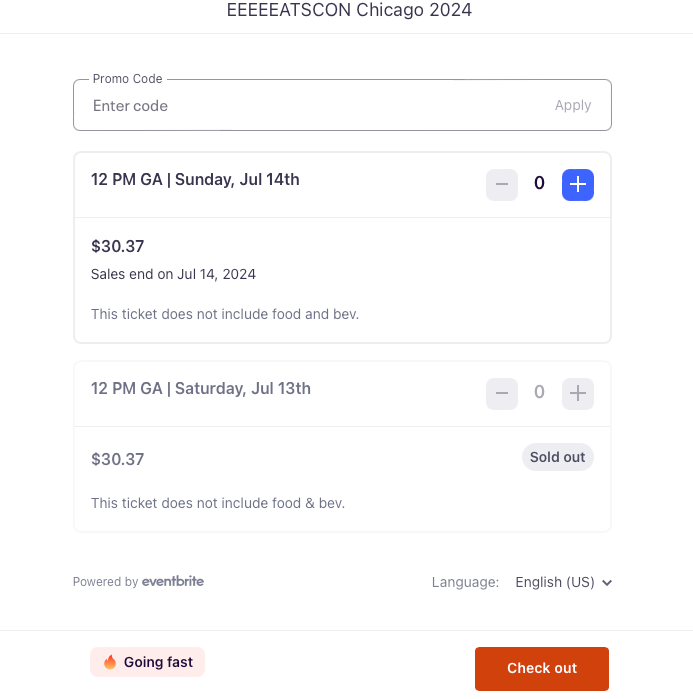Click minus icon for Saturday Jul 13th ticket
693x699 pixels.
tap(502, 394)
